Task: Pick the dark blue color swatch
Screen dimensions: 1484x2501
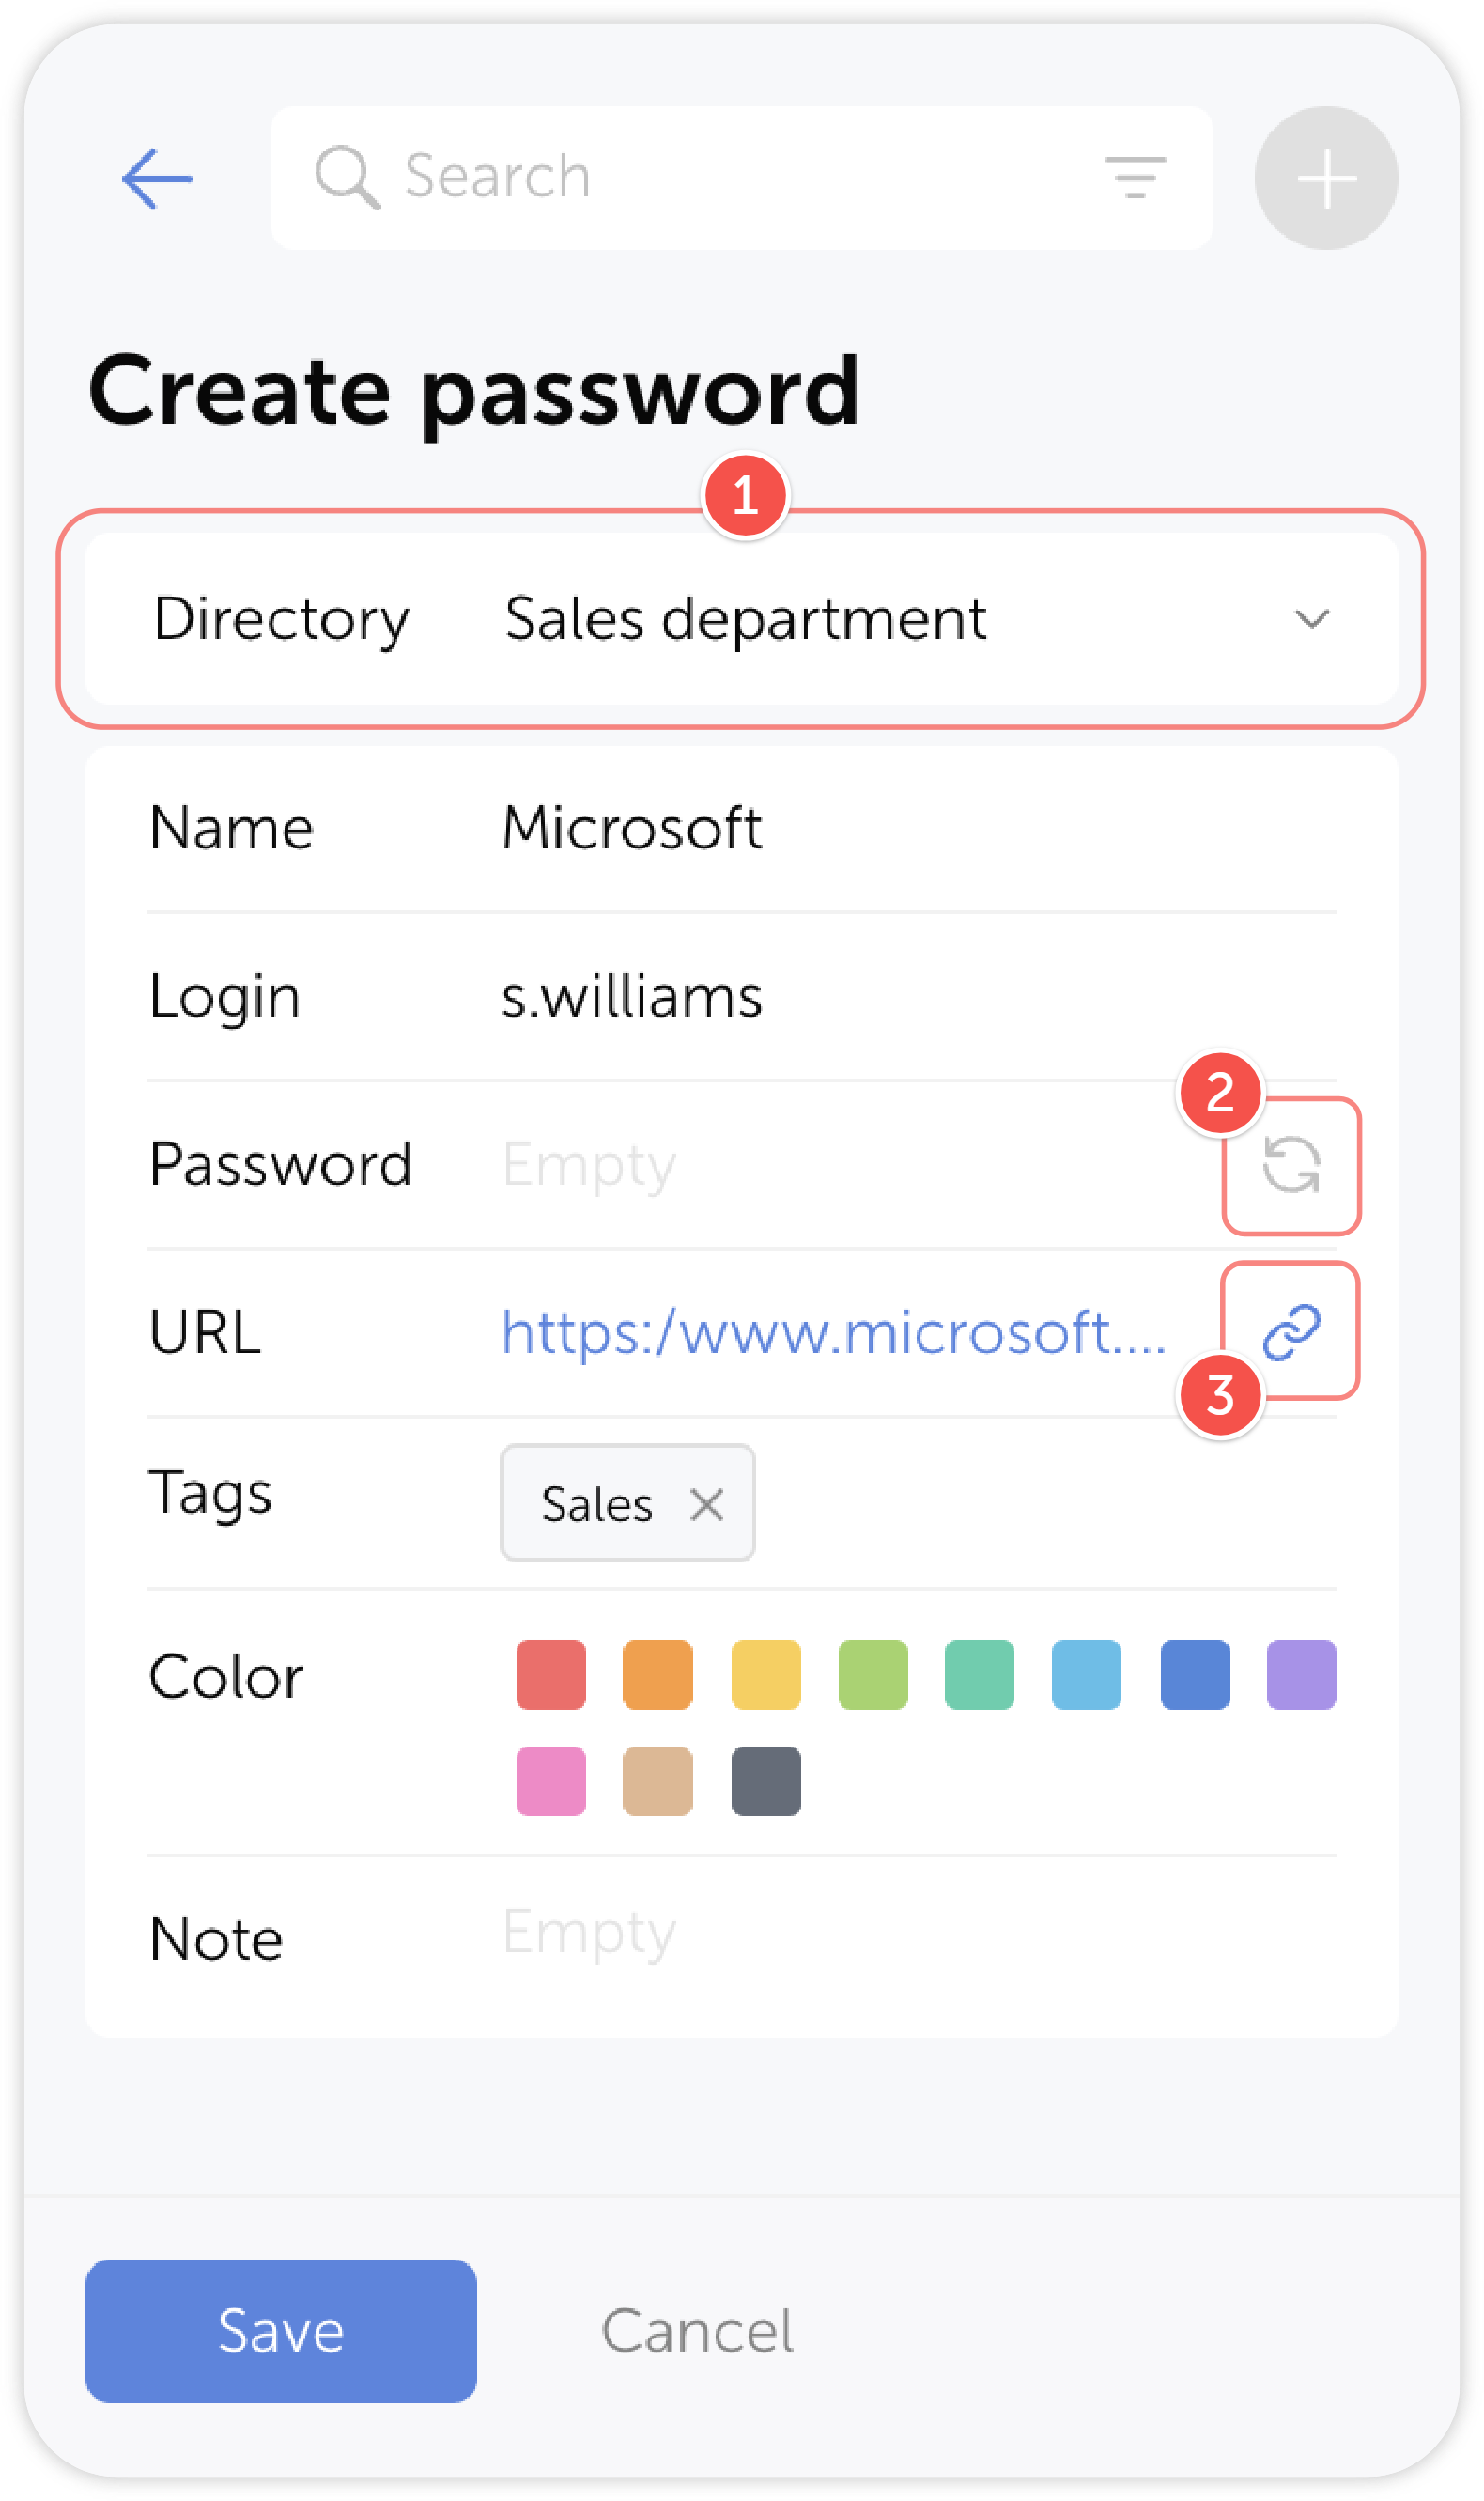Action: click(x=1195, y=1675)
